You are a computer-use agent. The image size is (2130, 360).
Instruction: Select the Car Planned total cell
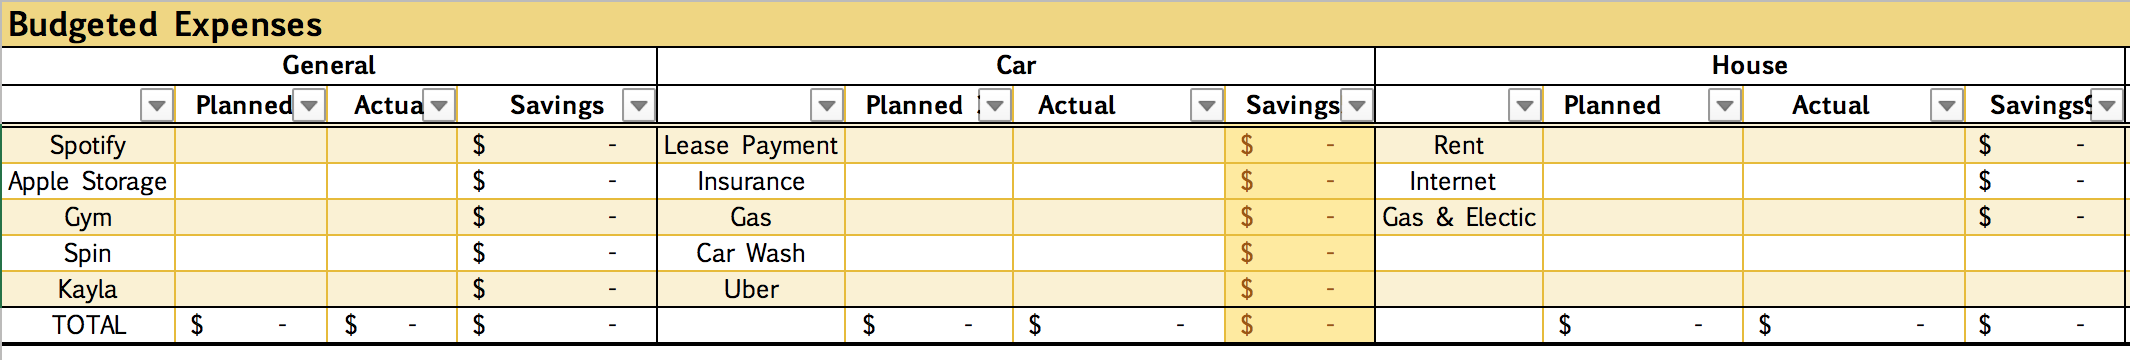tap(929, 325)
